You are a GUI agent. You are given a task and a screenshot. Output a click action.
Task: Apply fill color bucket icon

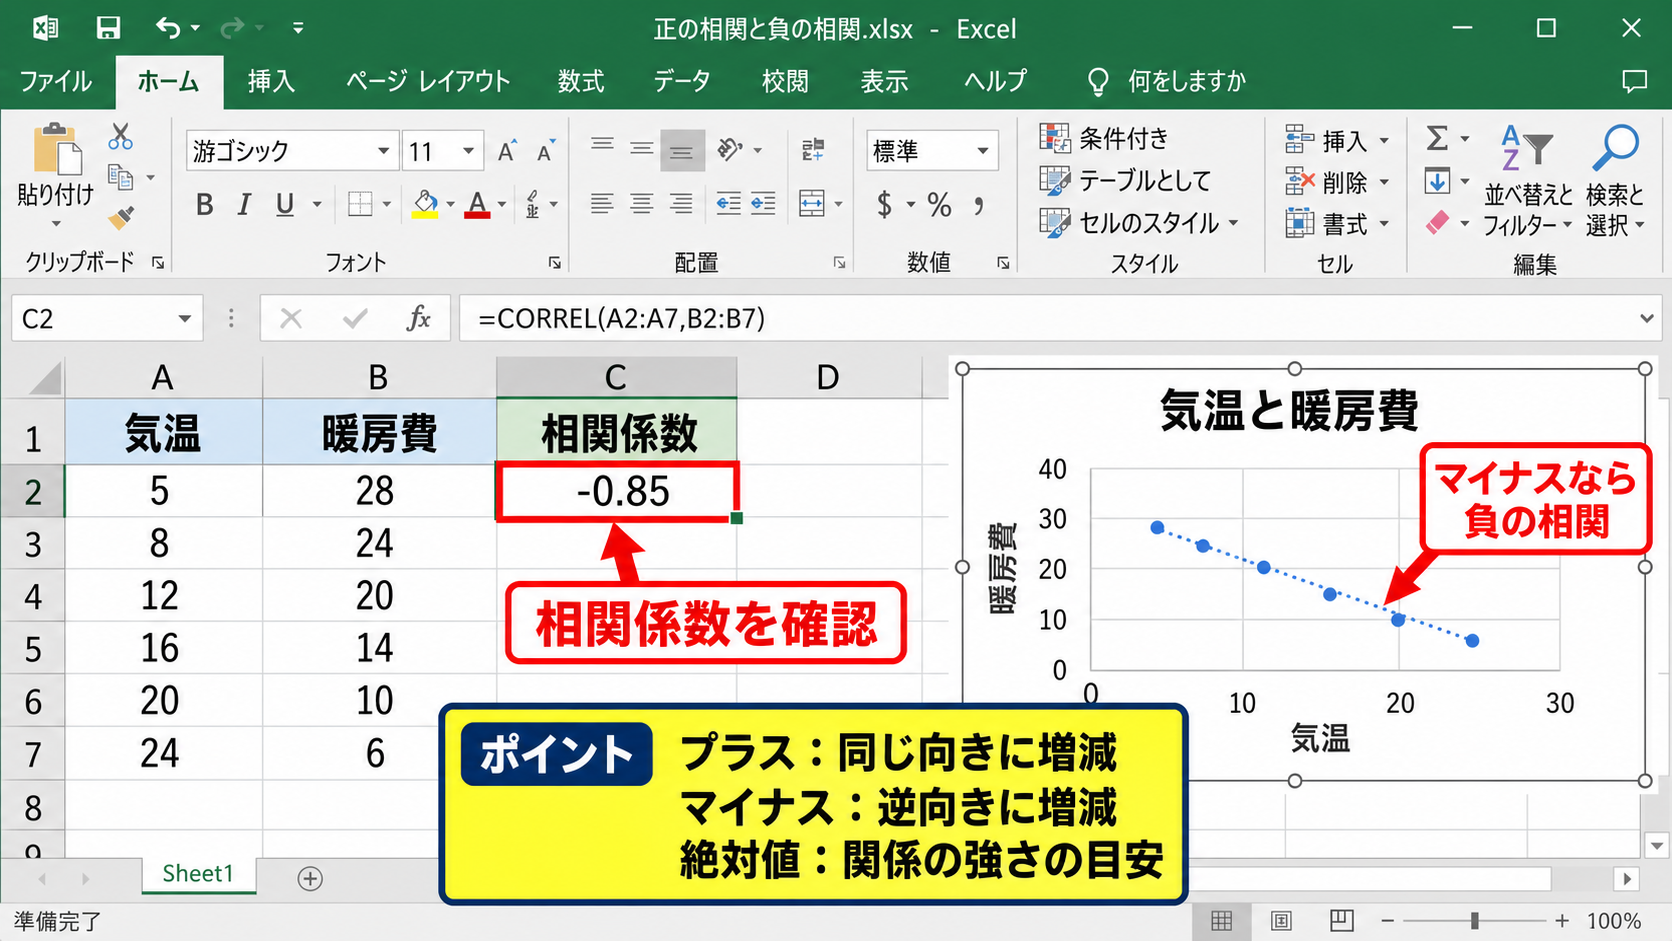[x=425, y=204]
